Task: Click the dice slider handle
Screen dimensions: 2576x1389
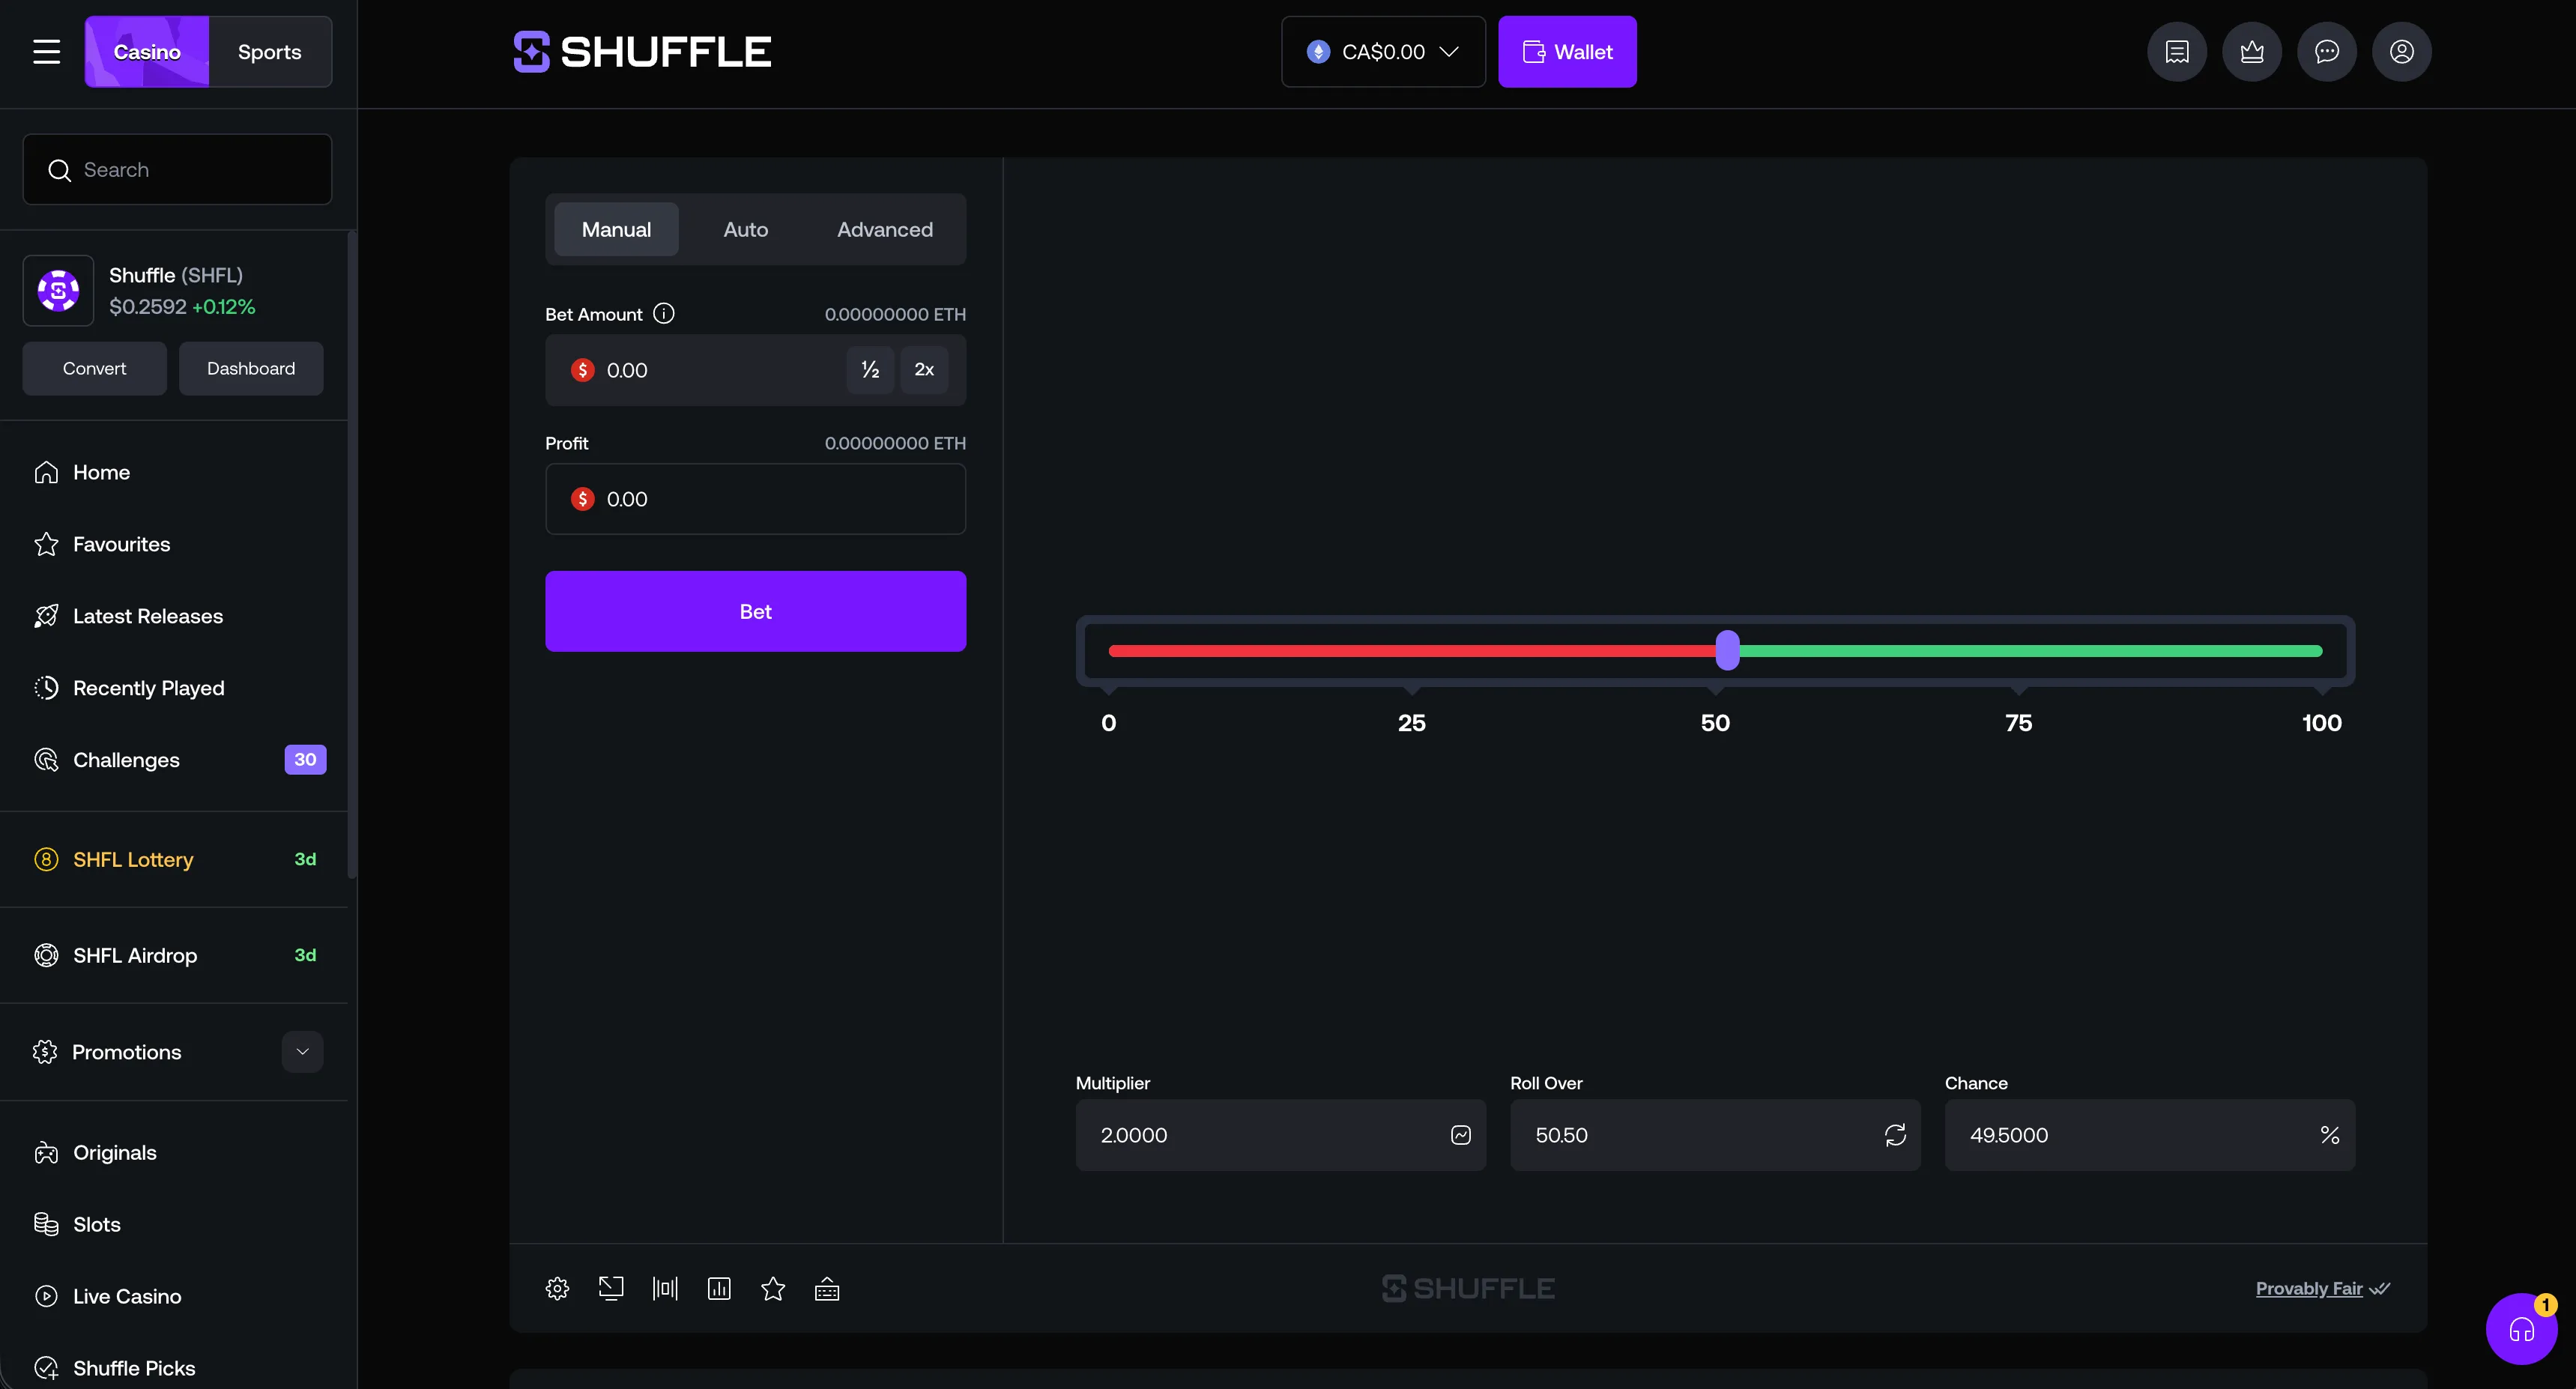Action: (1727, 651)
